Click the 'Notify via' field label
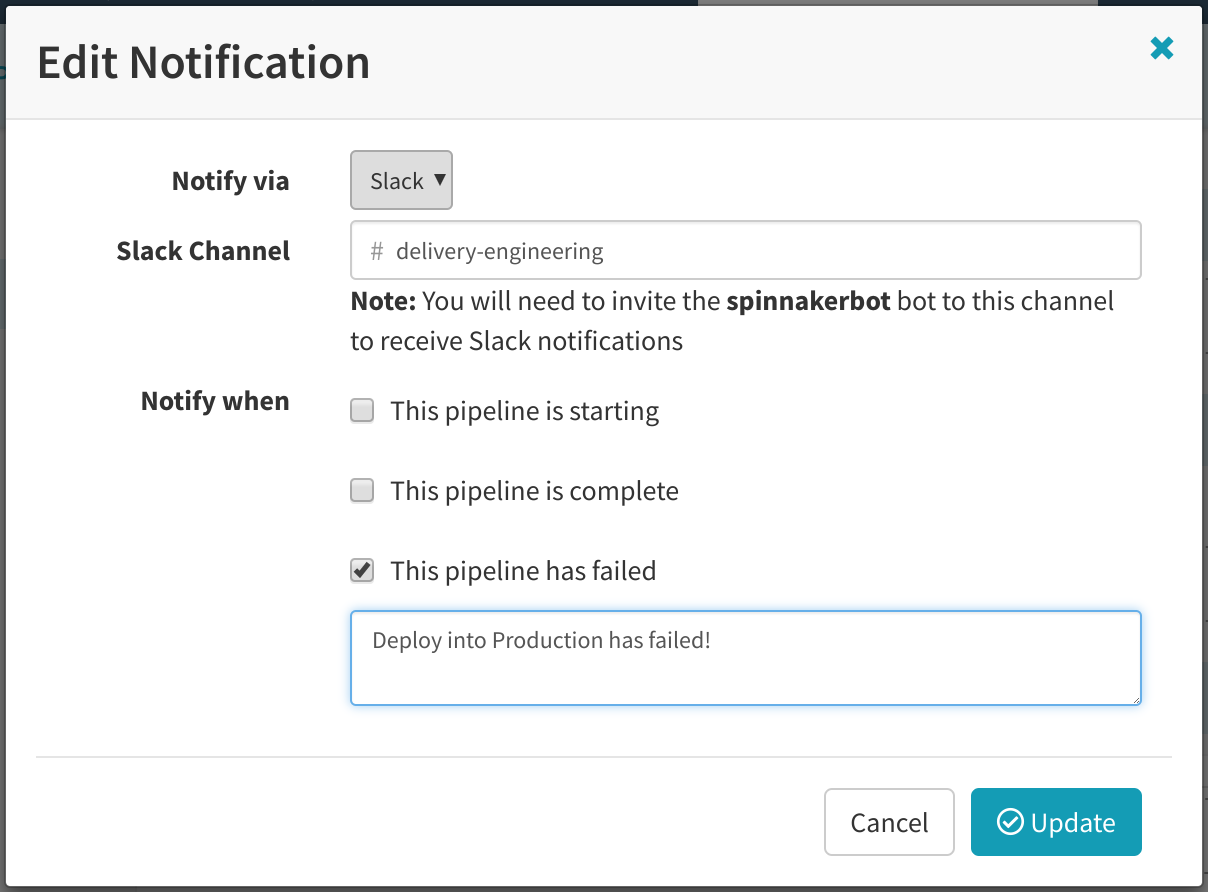The image size is (1208, 892). coord(230,181)
